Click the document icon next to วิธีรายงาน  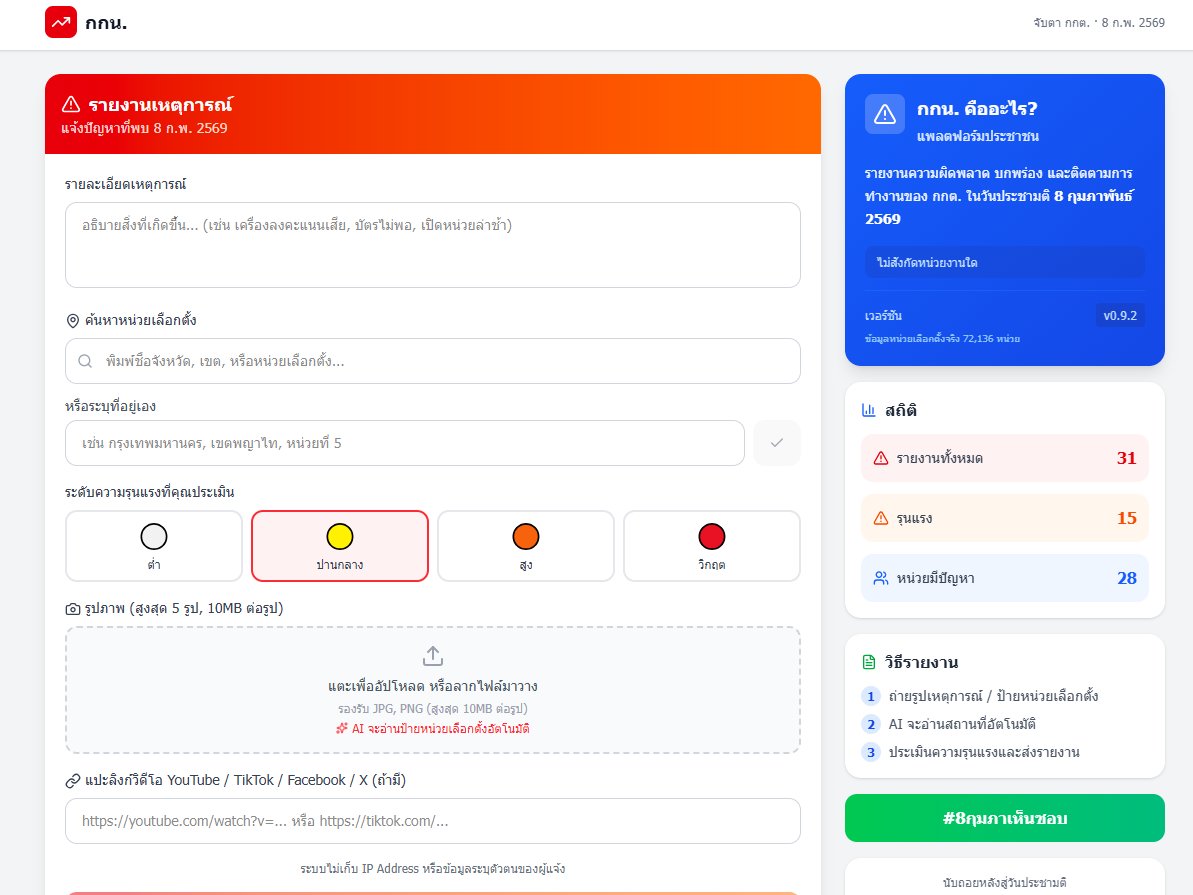click(x=869, y=662)
